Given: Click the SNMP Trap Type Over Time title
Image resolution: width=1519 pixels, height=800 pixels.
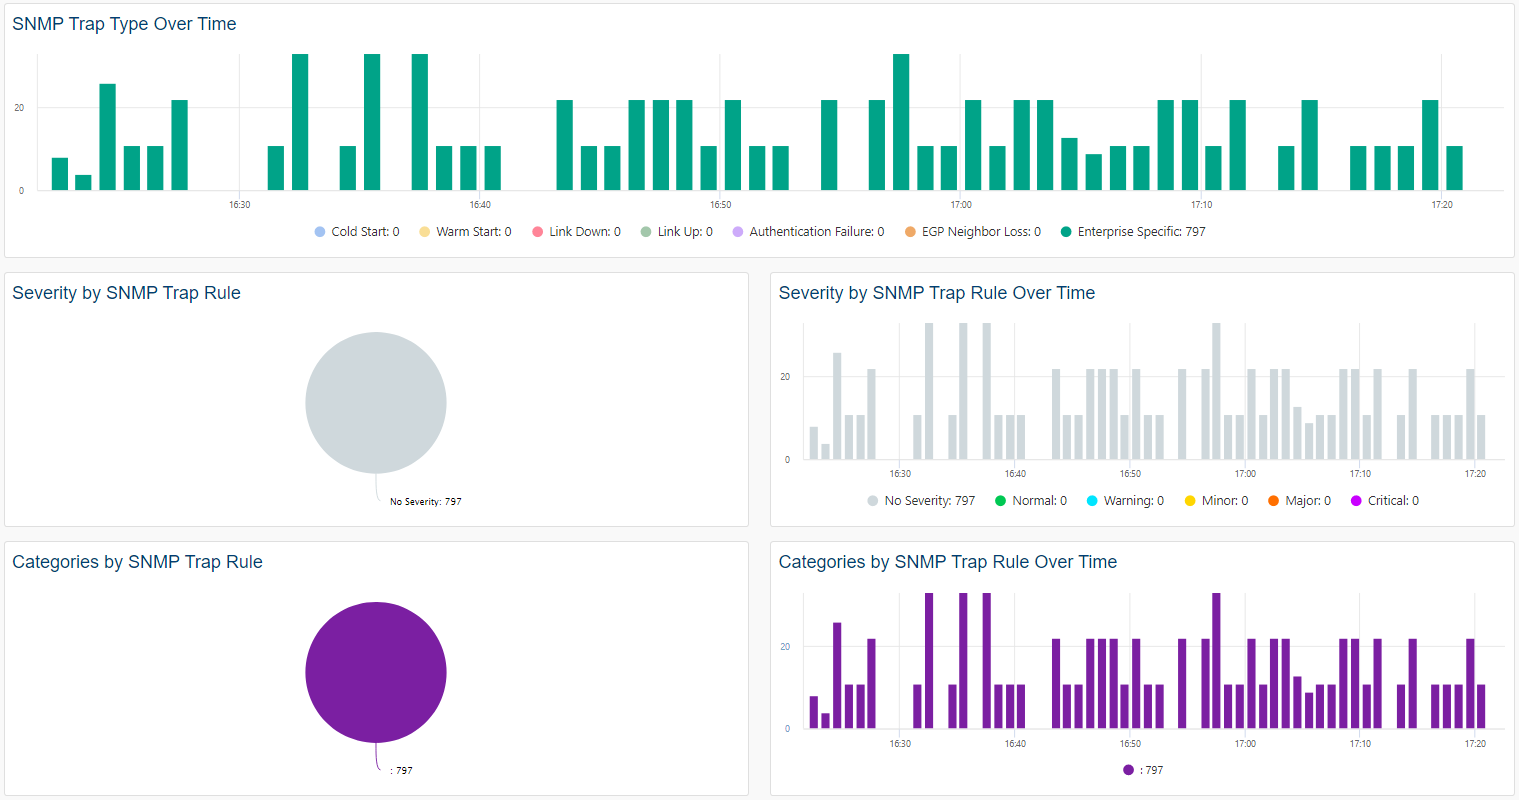Looking at the screenshot, I should pos(124,24).
